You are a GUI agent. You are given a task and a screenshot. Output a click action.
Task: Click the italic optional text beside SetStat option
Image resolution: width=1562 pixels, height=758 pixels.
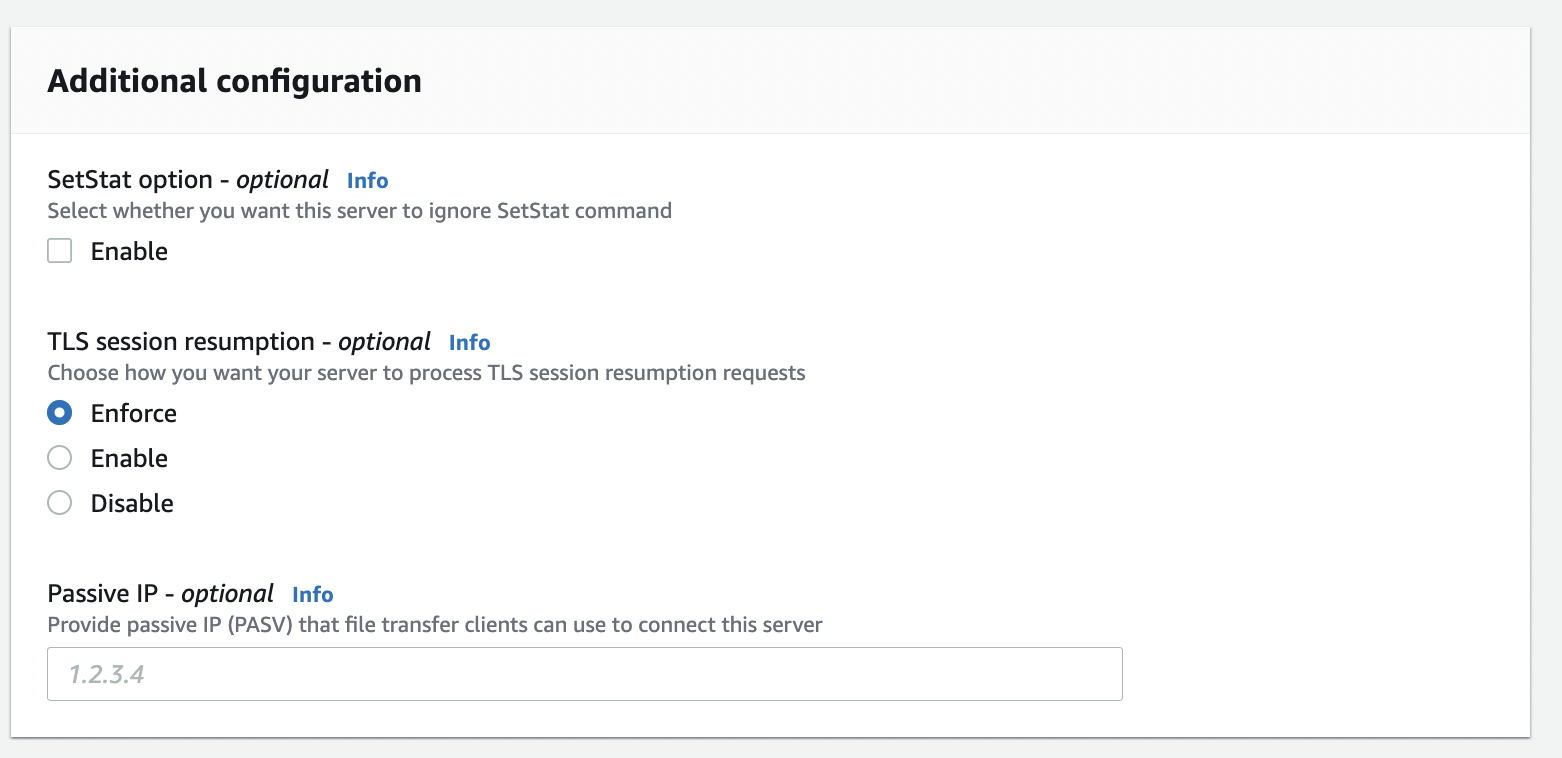point(282,180)
